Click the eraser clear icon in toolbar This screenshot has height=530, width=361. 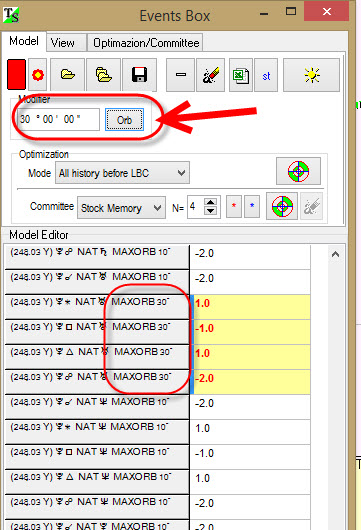pyautogui.click(x=210, y=75)
